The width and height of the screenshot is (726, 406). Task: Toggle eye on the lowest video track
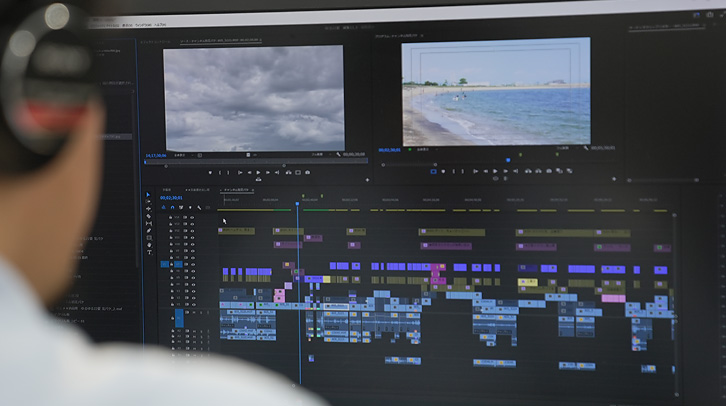[x=193, y=305]
